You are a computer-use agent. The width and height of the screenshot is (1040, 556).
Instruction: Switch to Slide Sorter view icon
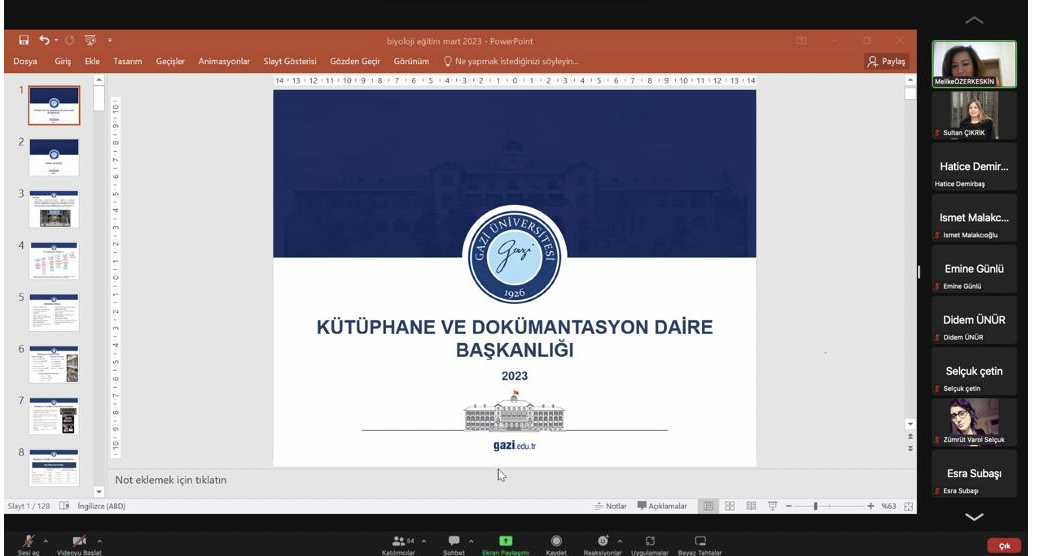click(730, 506)
